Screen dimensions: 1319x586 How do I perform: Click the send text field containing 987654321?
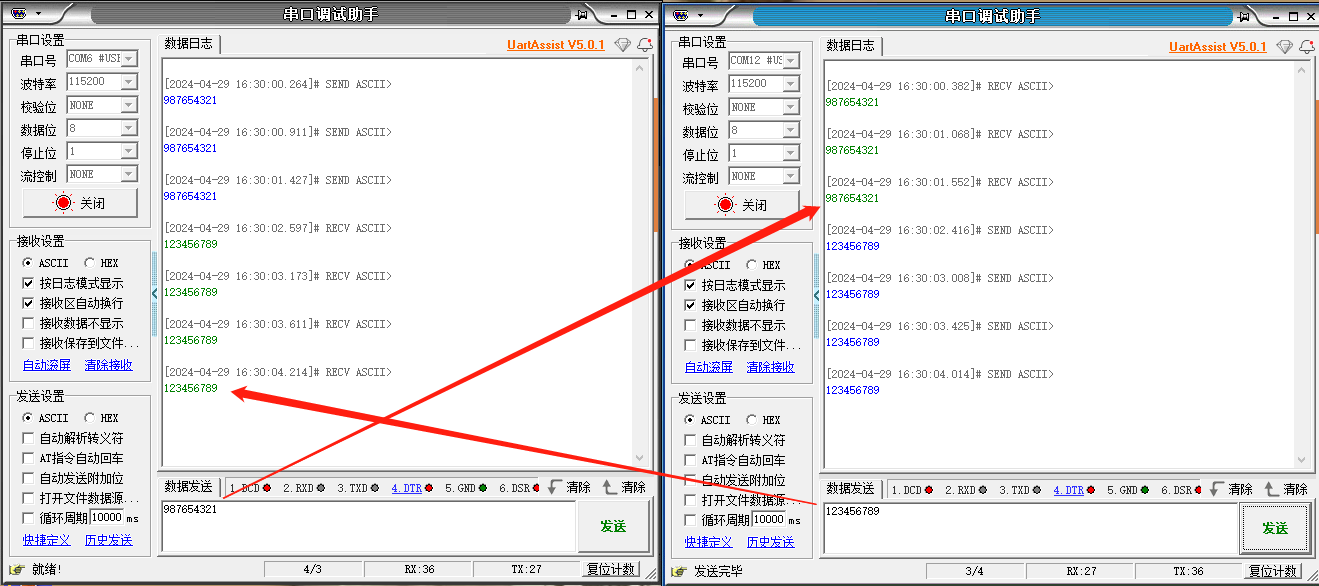368,525
